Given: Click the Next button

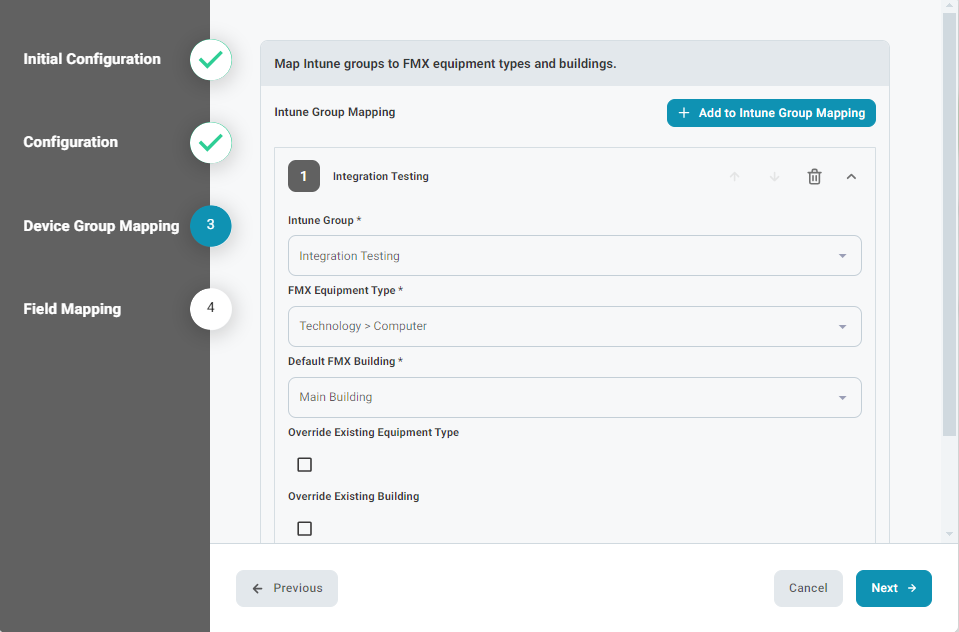Looking at the screenshot, I should (x=894, y=589).
